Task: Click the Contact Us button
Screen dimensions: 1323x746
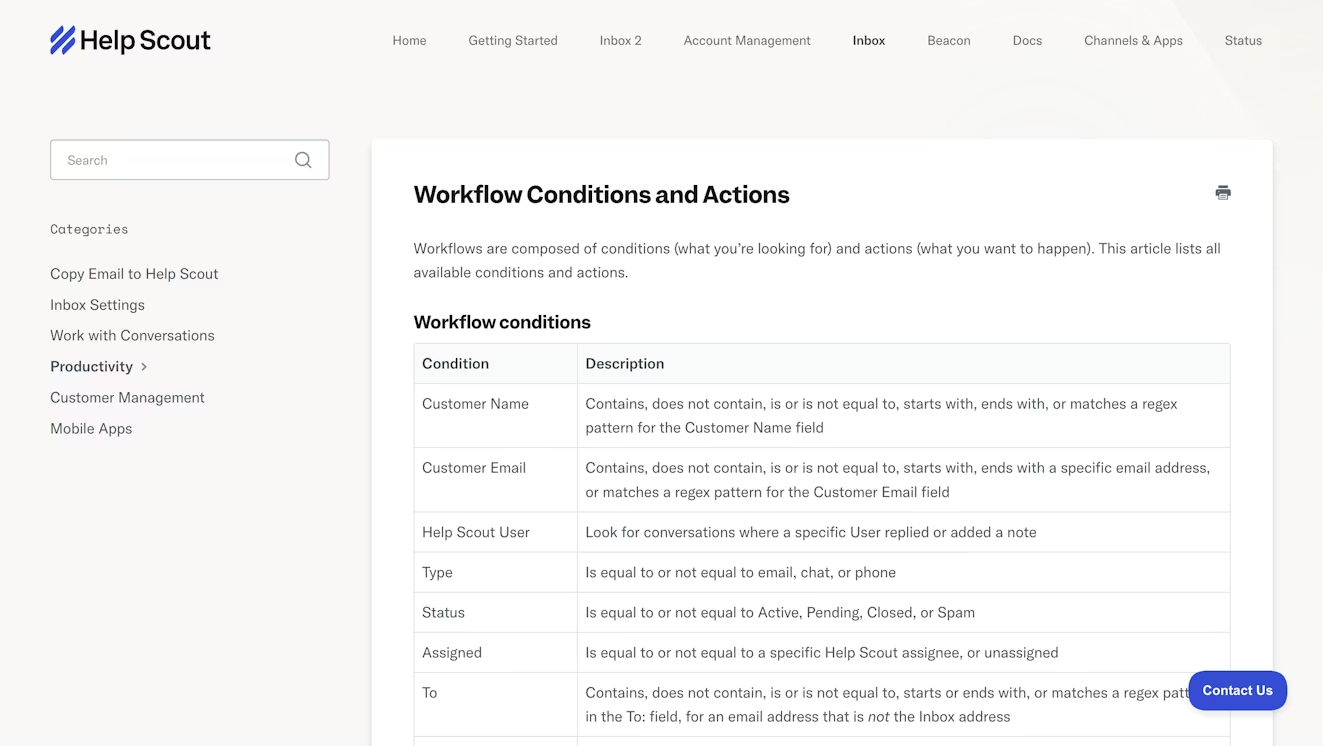Action: pos(1237,690)
